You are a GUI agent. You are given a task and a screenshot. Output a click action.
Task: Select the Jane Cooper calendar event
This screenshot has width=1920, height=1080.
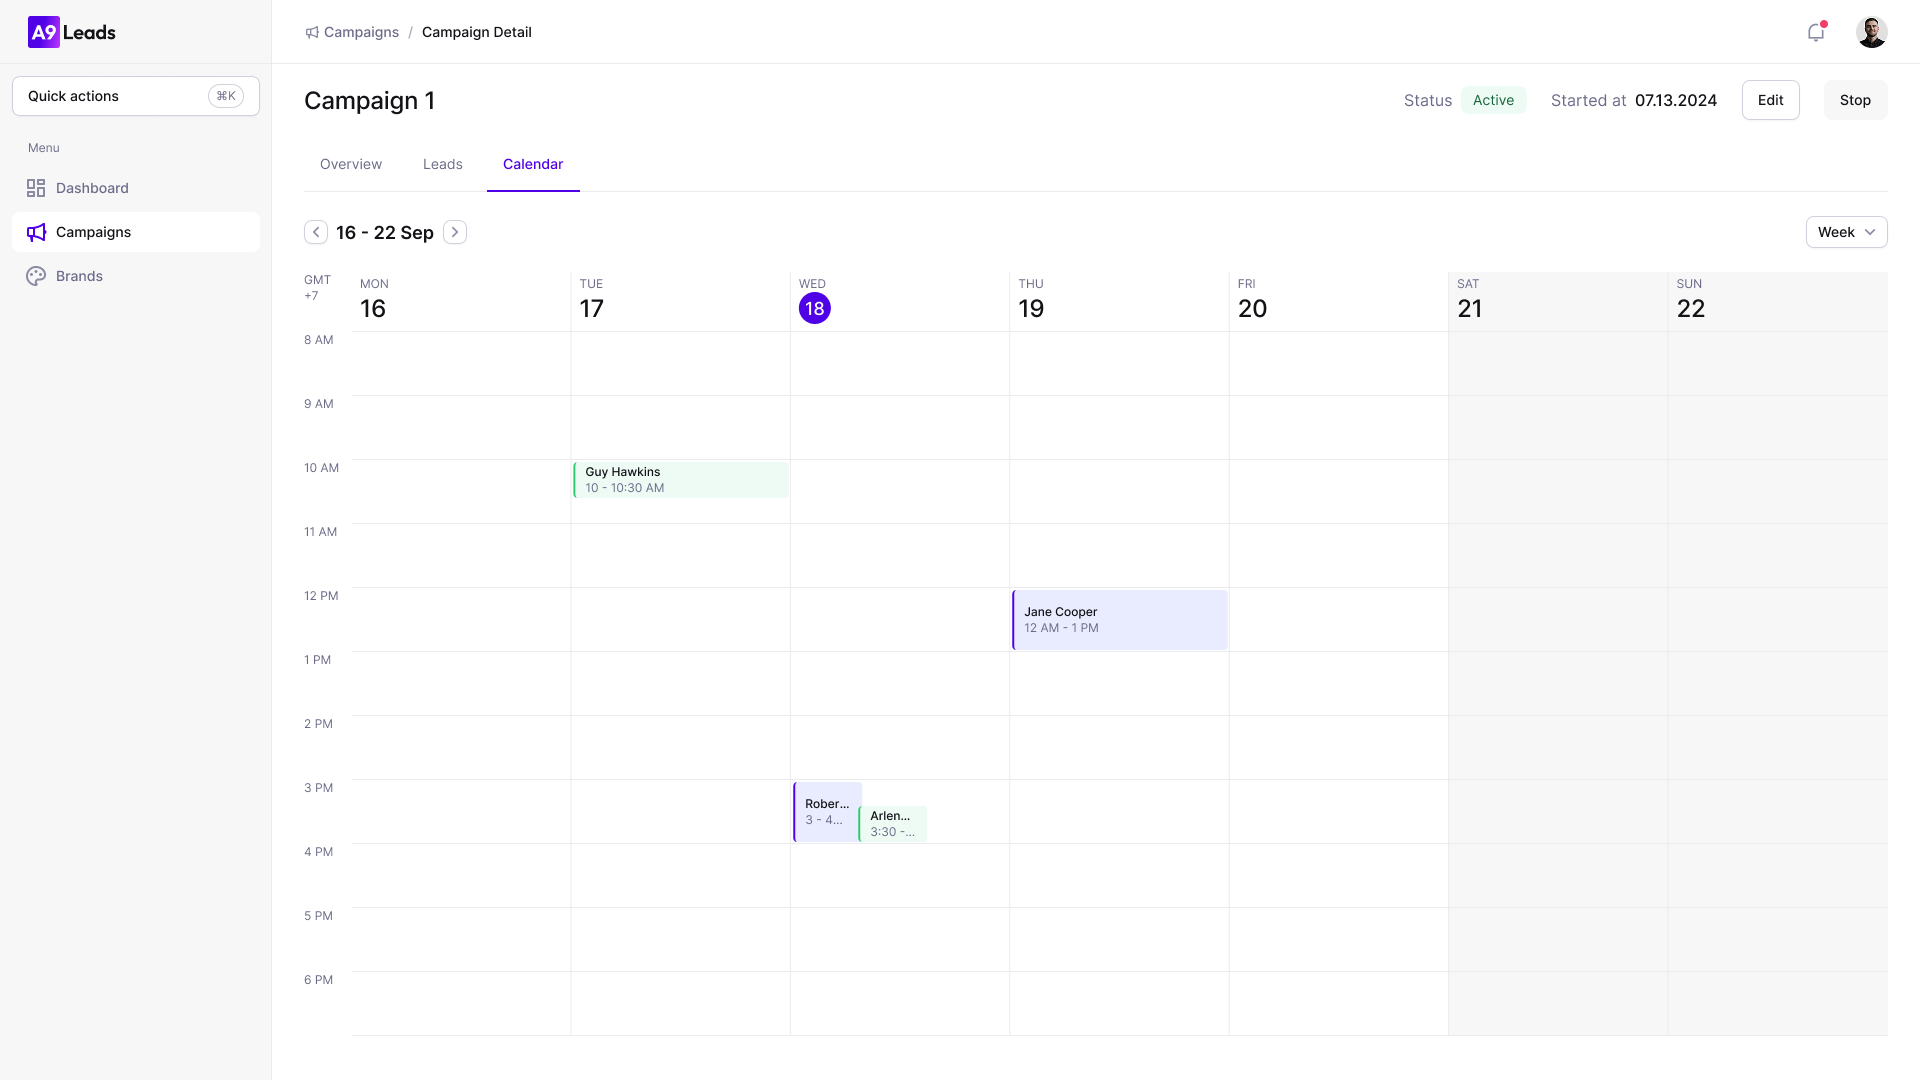click(x=1118, y=620)
